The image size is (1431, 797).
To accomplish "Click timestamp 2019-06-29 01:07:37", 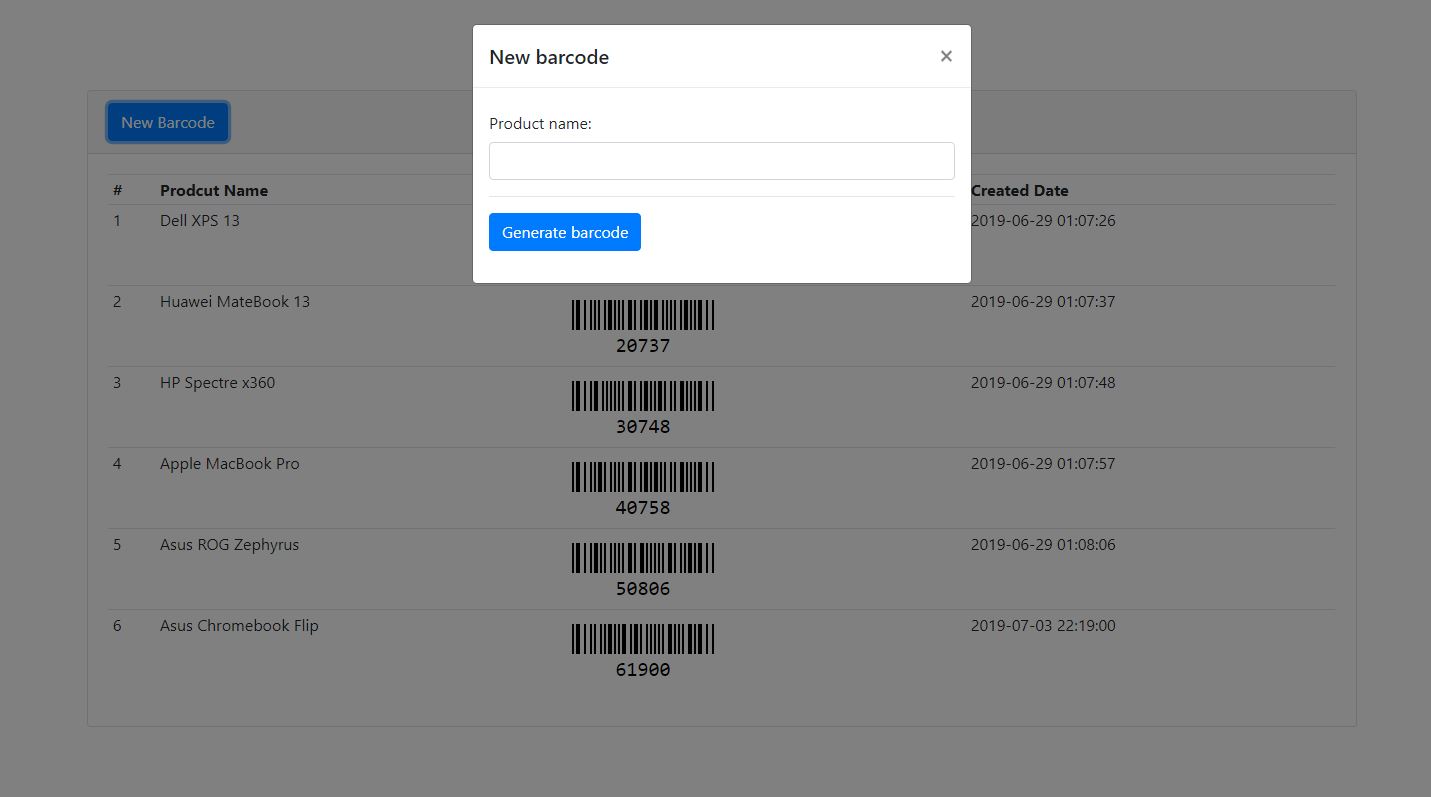I will [x=1043, y=301].
